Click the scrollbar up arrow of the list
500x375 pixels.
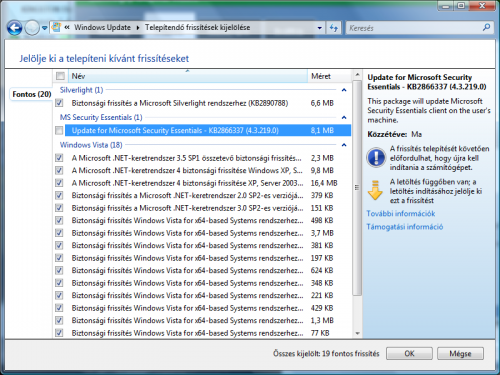click(357, 75)
